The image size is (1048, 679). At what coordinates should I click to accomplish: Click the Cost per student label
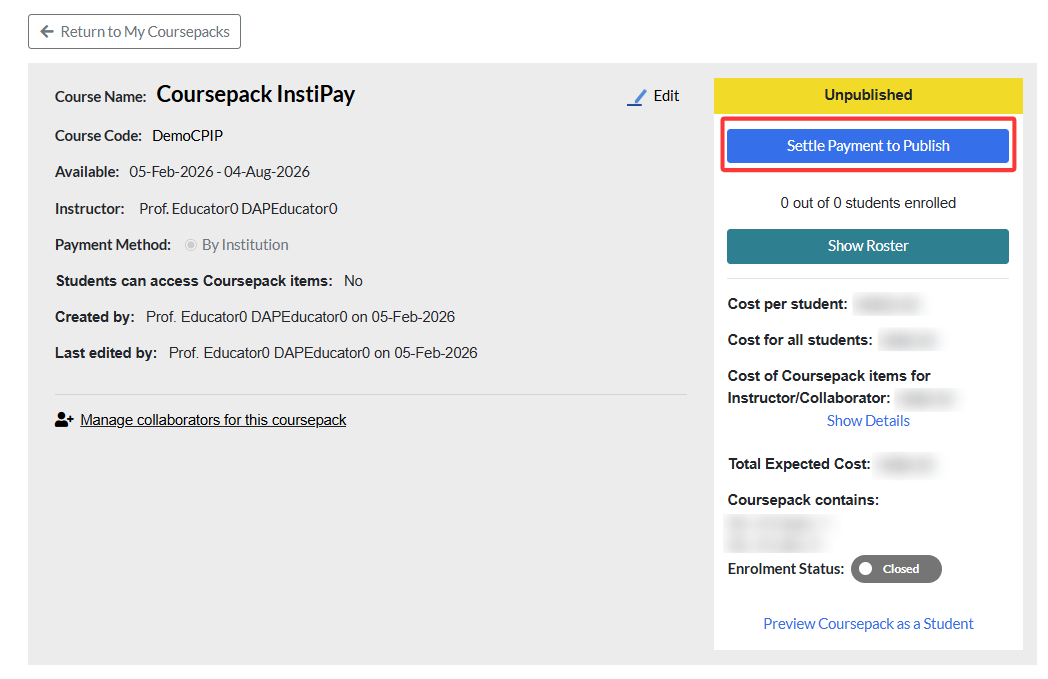787,304
